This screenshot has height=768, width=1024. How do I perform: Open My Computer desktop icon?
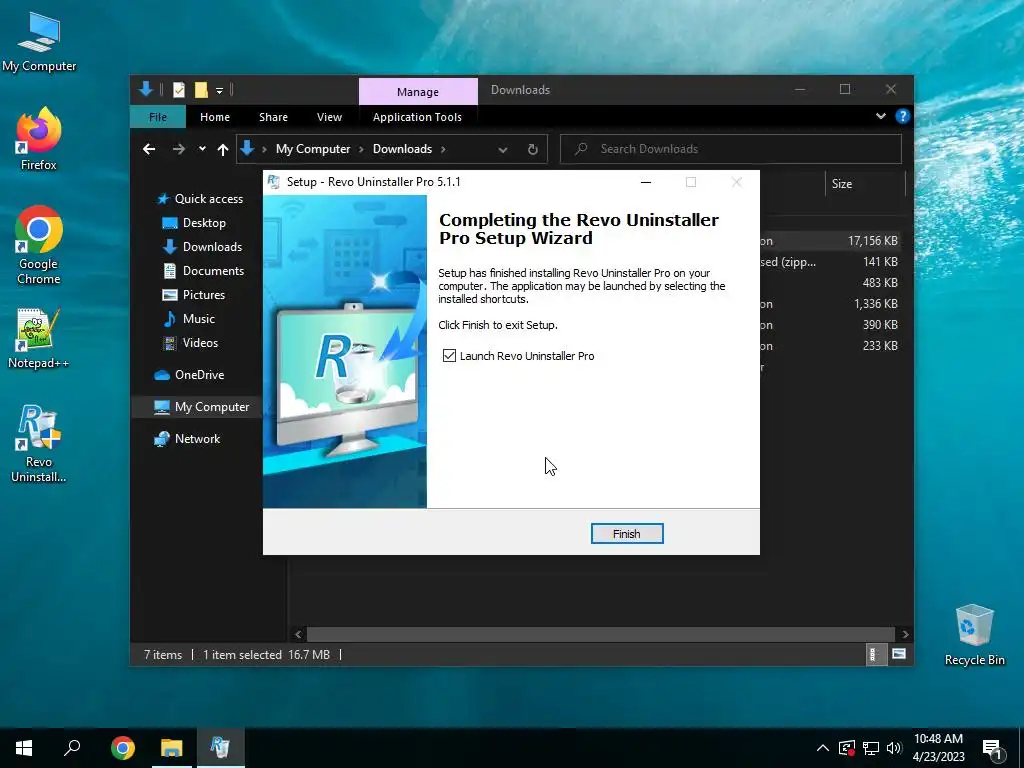coord(39,42)
